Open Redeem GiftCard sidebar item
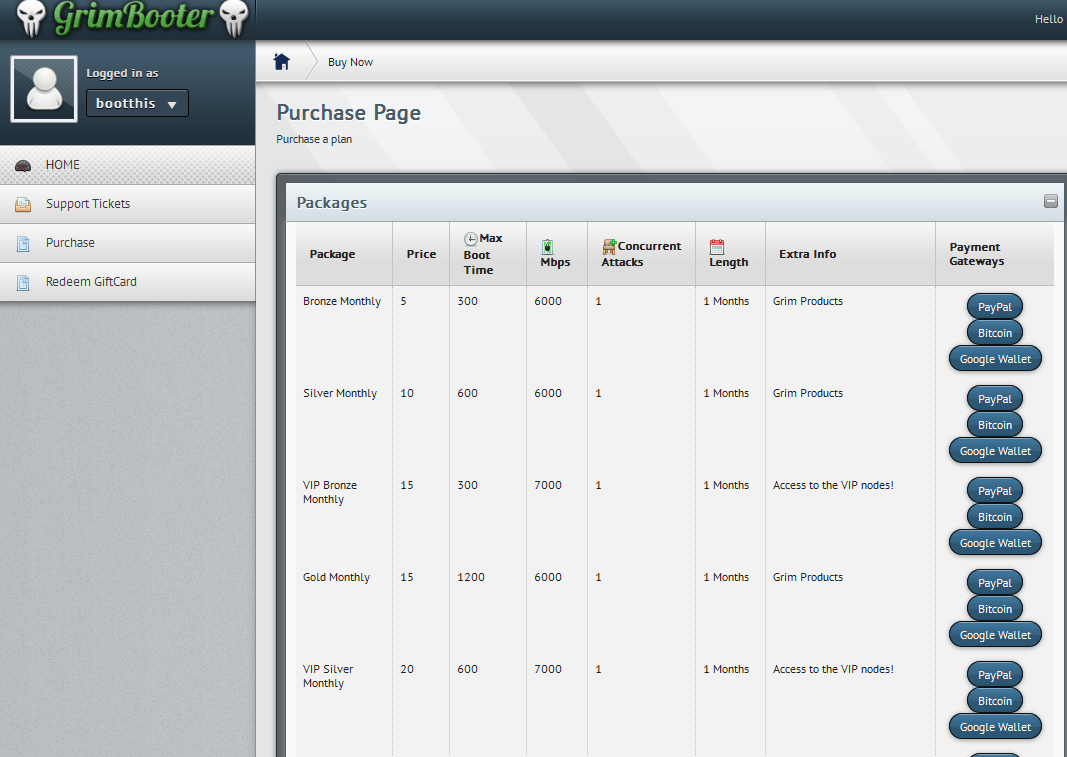1067x757 pixels. pyautogui.click(x=127, y=282)
